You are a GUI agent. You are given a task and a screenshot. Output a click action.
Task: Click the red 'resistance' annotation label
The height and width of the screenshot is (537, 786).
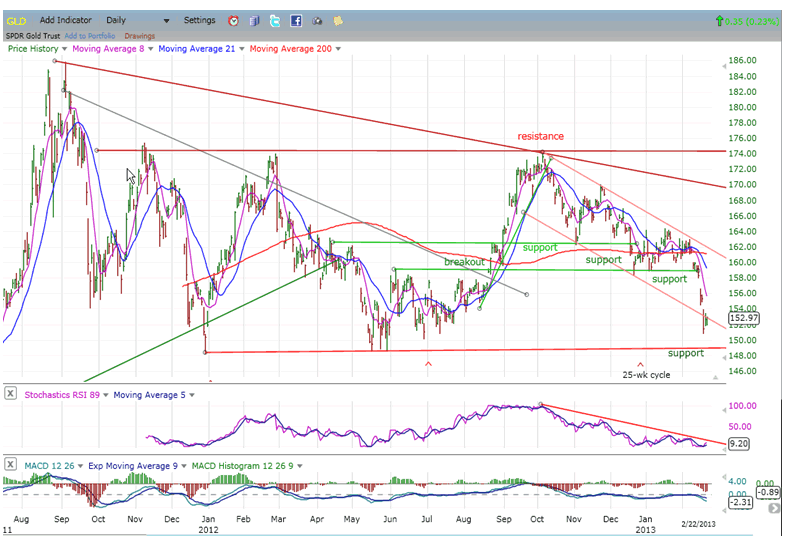point(540,136)
